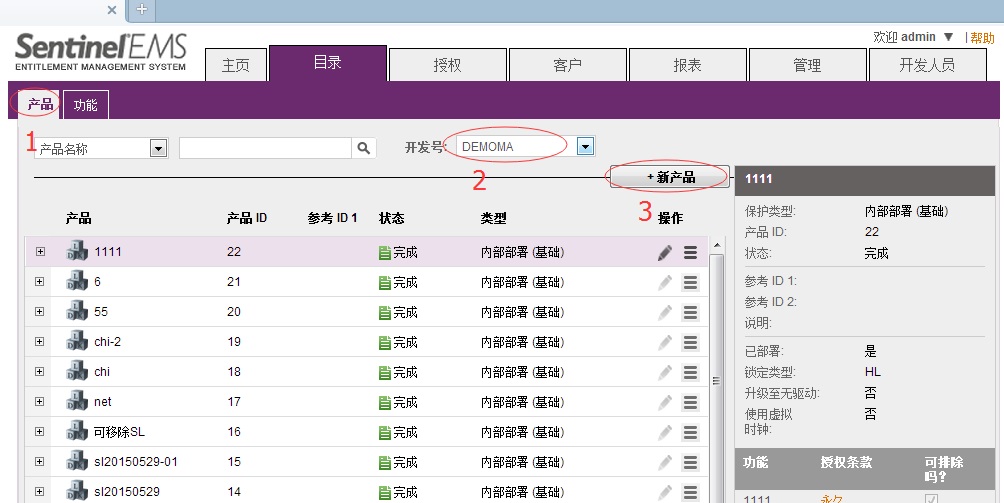Click the product list vertical scrollbar
The image size is (1004, 503).
point(716,380)
